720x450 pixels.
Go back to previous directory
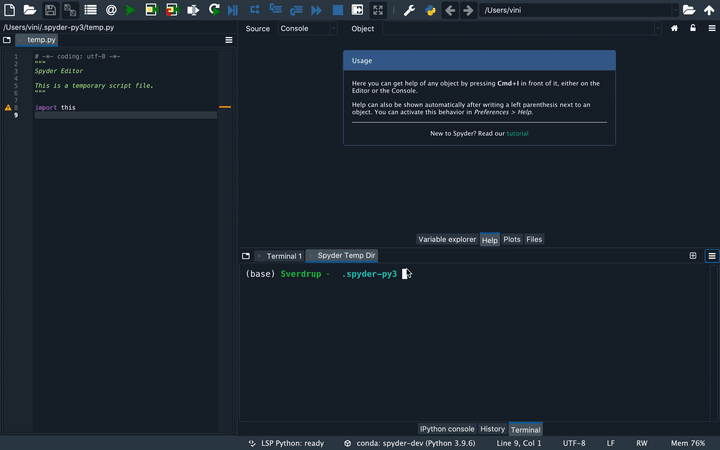[450, 10]
